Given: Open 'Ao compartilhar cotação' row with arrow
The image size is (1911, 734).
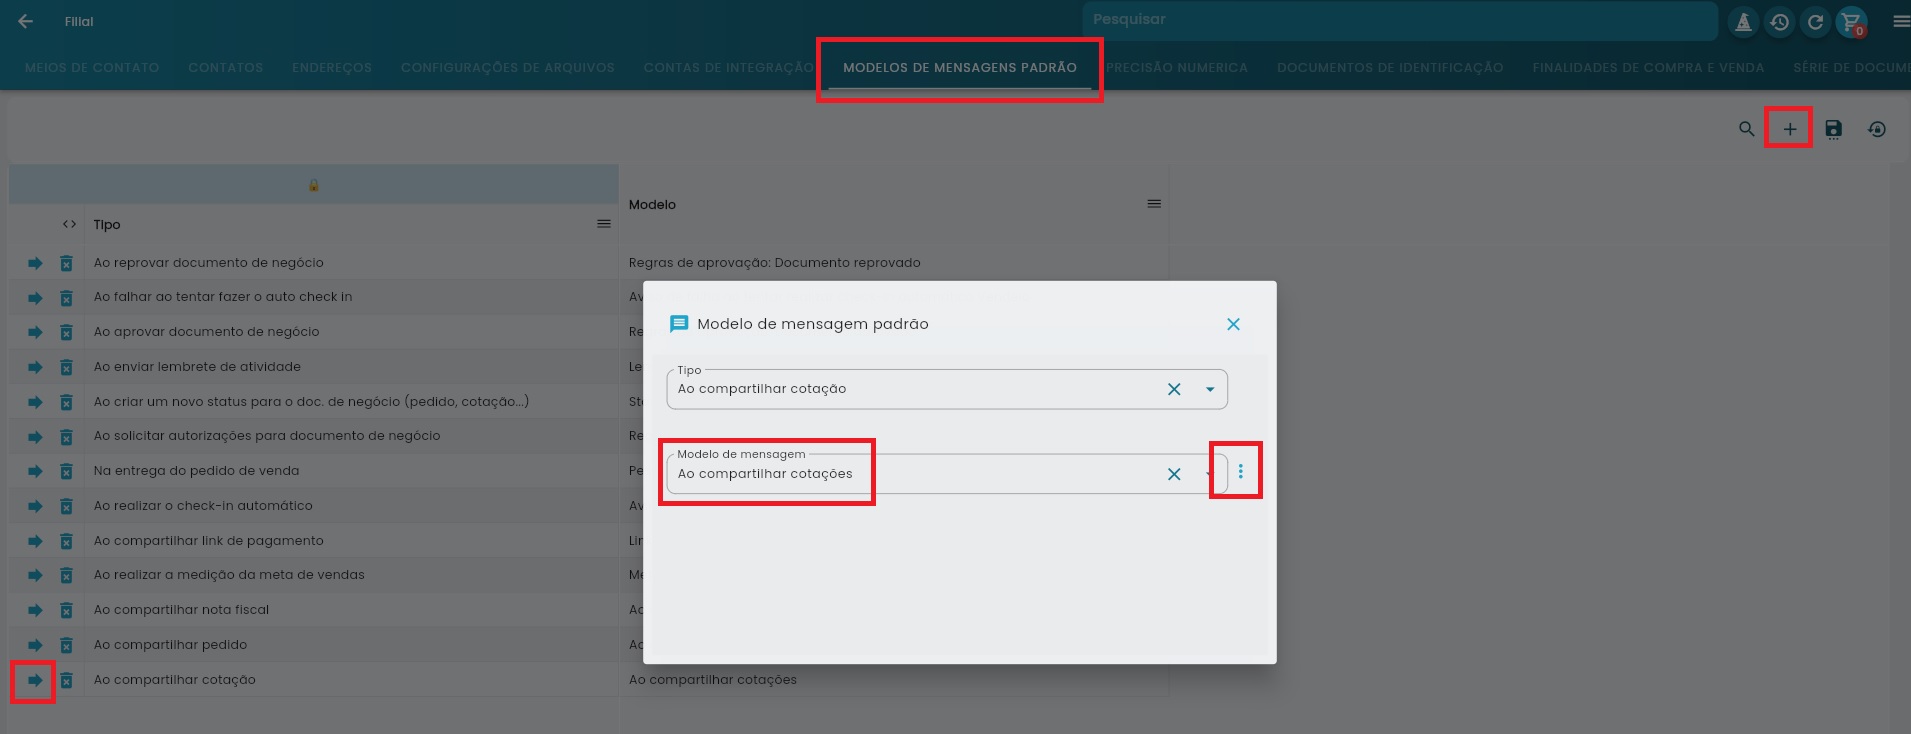Looking at the screenshot, I should (35, 680).
